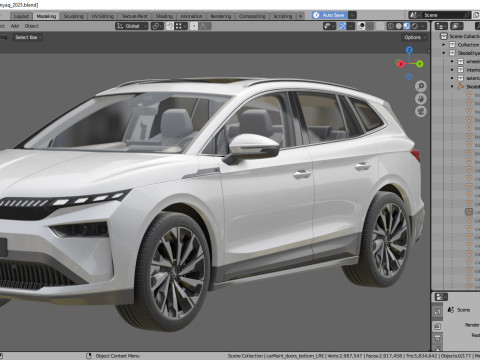Viewport: 480px width, 360px height.
Task: Toggle the camera view icon
Action: pos(421,111)
